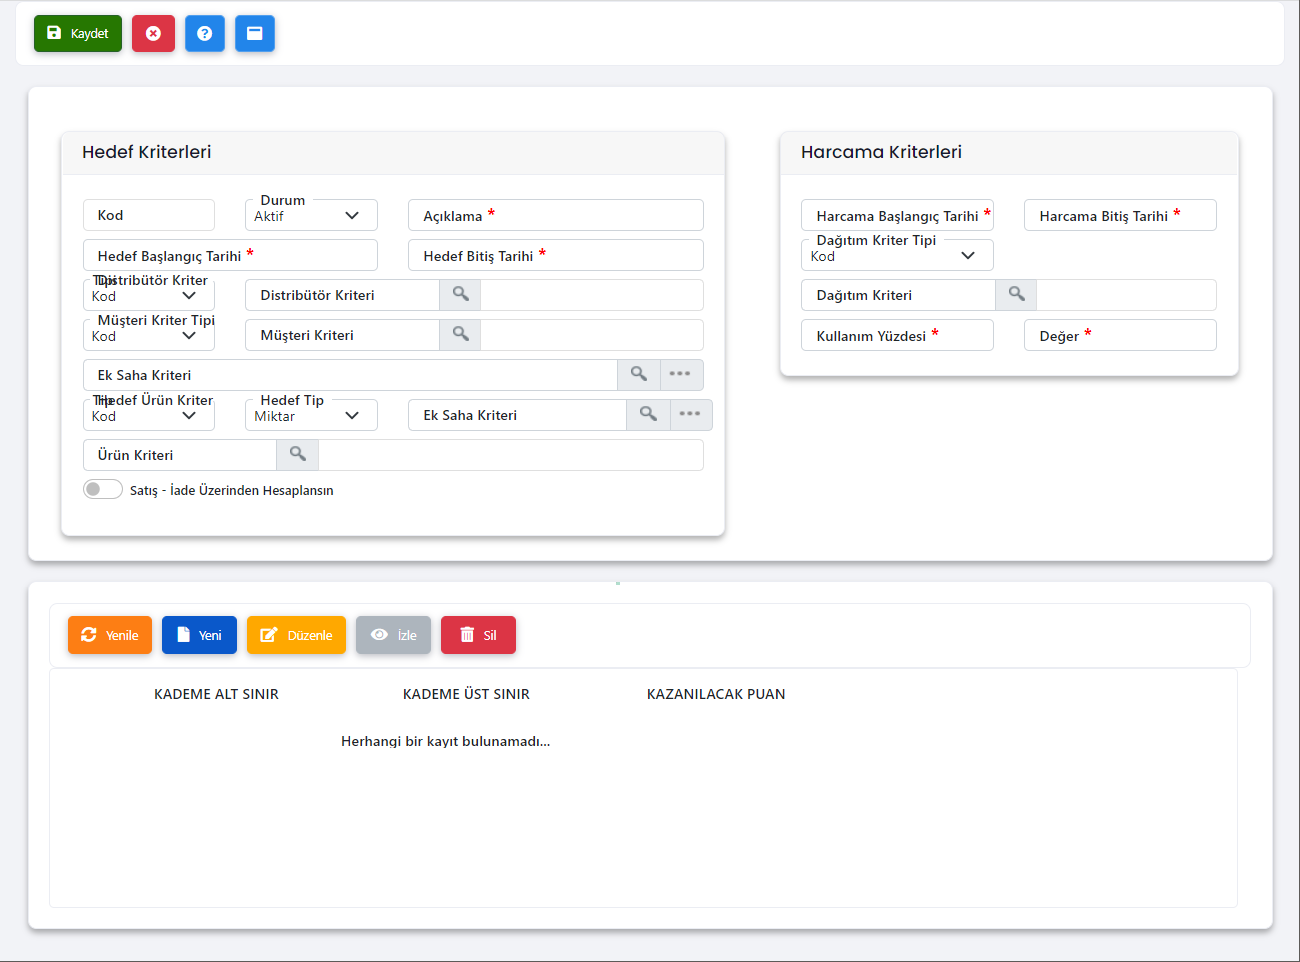
Task: Open Hedef Ürün Kriter Tipi dropdown
Action: (149, 415)
